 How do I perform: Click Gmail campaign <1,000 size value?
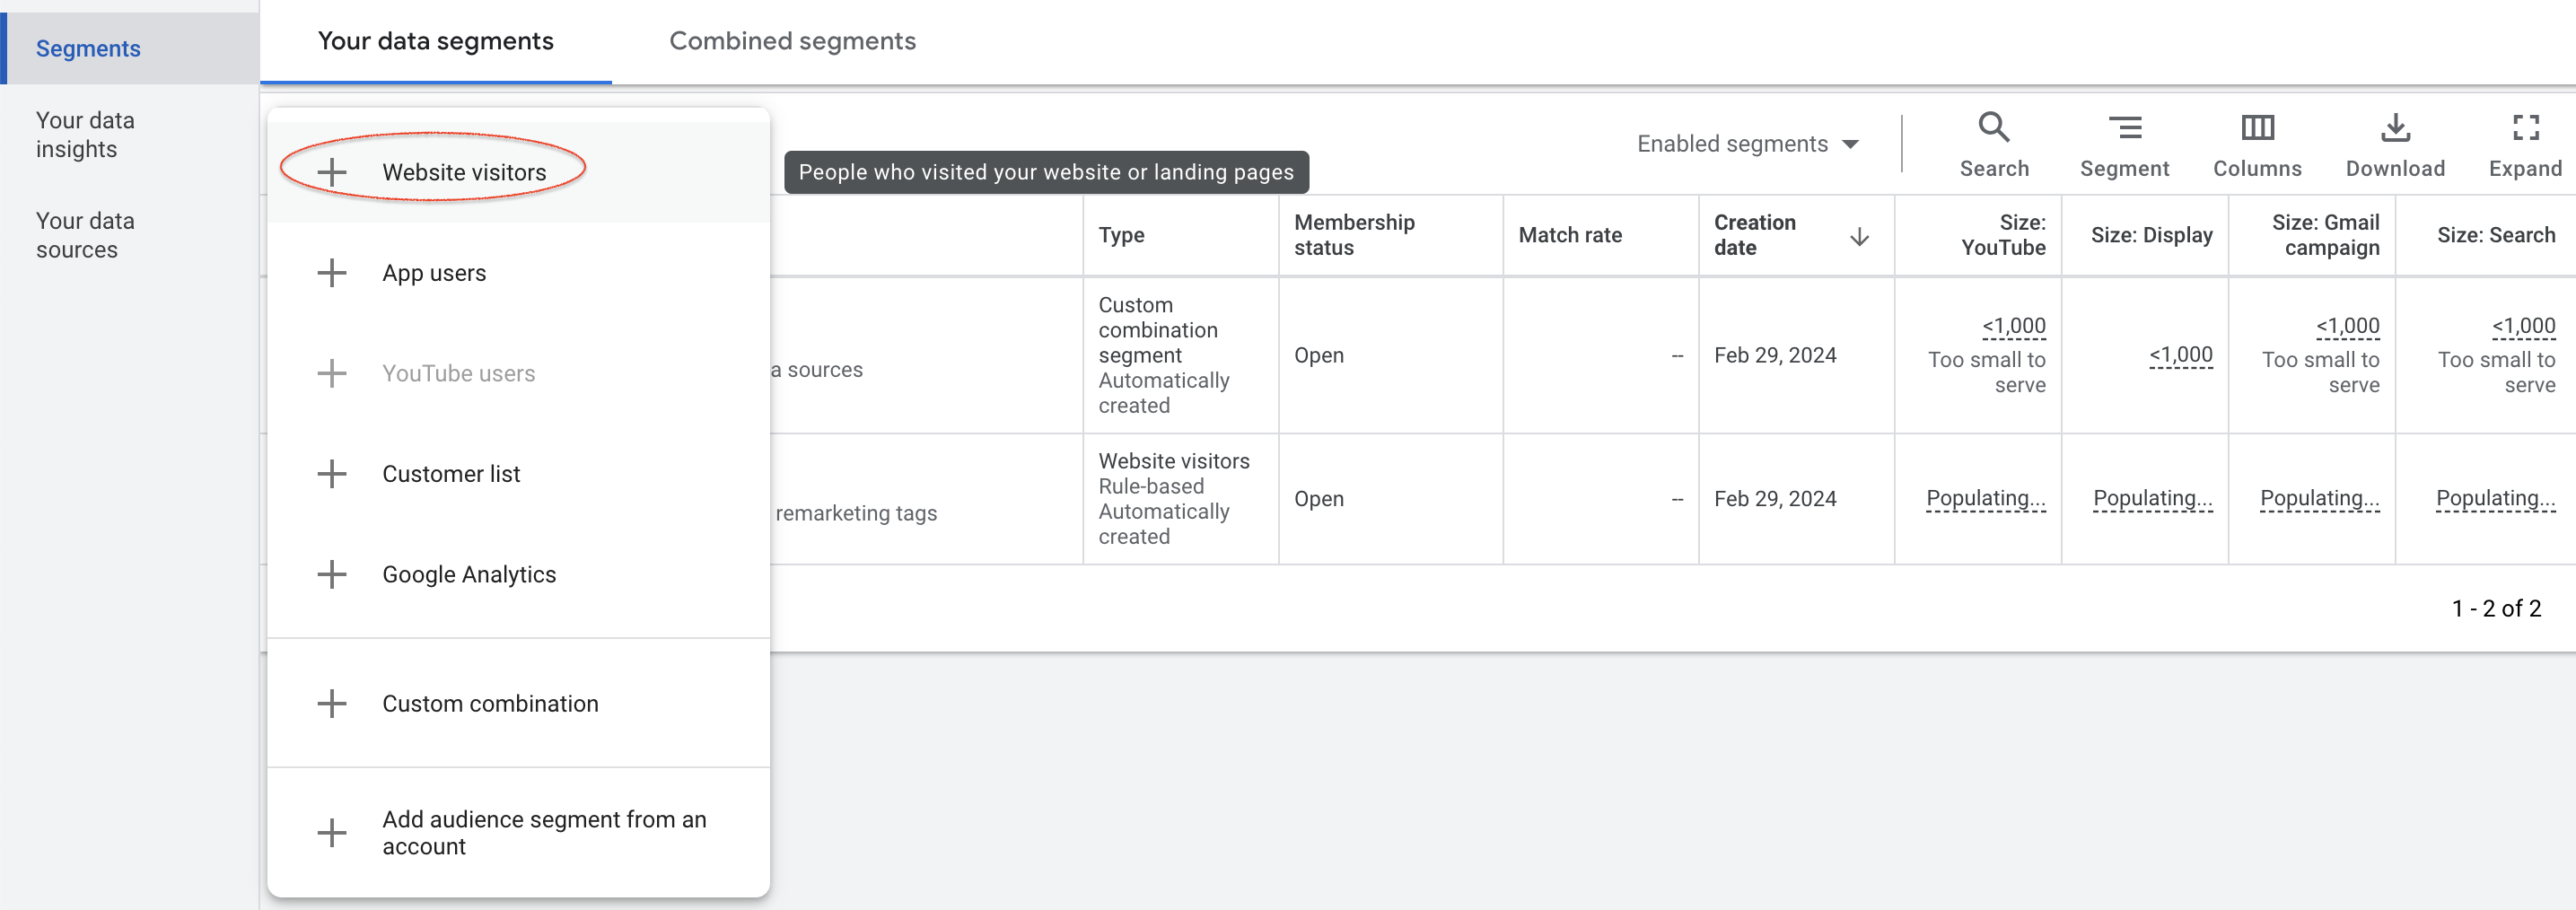pos(2347,326)
